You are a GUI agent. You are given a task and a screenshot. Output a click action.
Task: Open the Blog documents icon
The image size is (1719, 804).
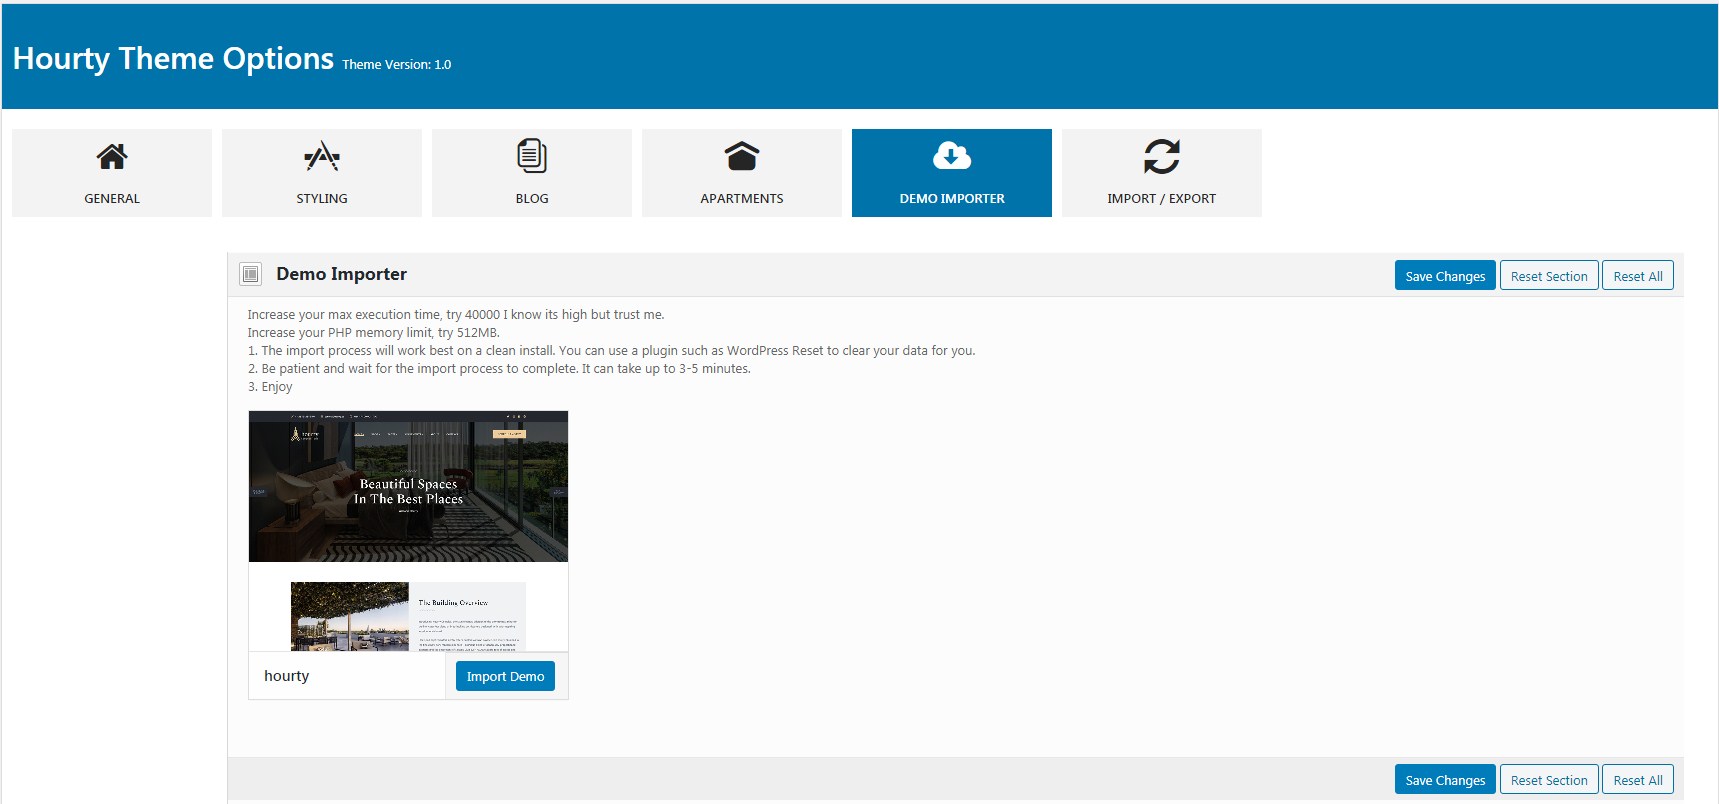[532, 157]
